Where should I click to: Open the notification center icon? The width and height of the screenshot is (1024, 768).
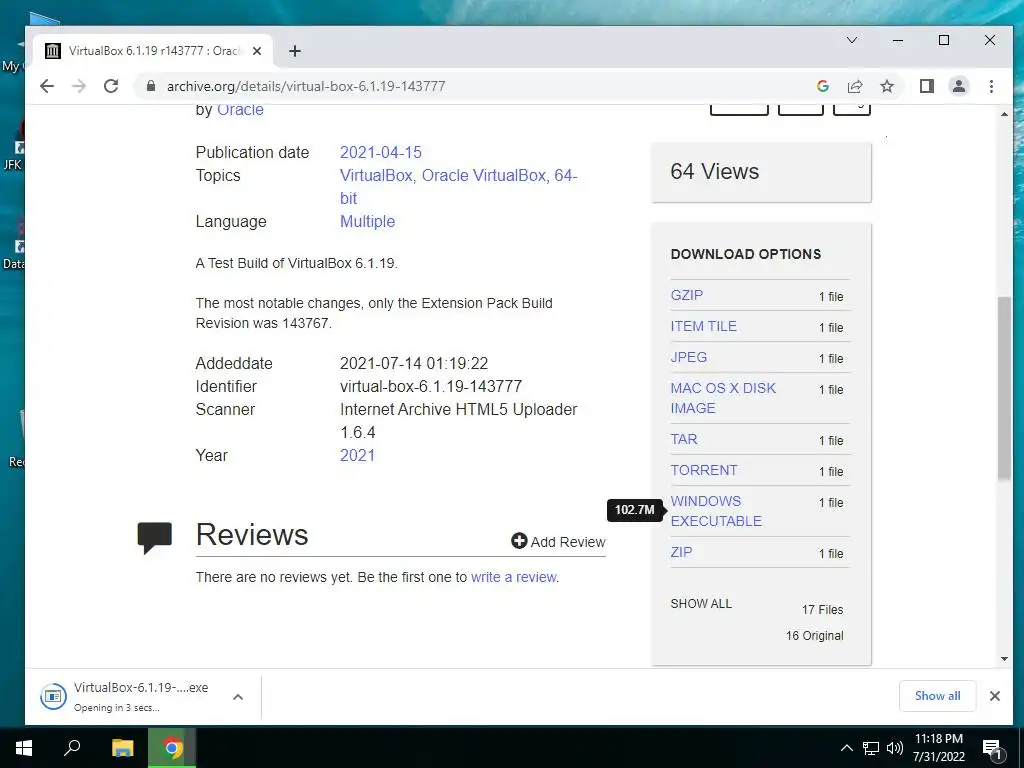tap(992, 748)
